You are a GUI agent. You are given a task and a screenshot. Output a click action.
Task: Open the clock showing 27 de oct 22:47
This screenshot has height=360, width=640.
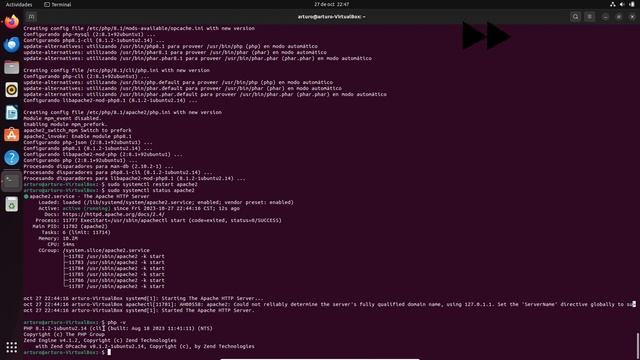[x=331, y=4]
